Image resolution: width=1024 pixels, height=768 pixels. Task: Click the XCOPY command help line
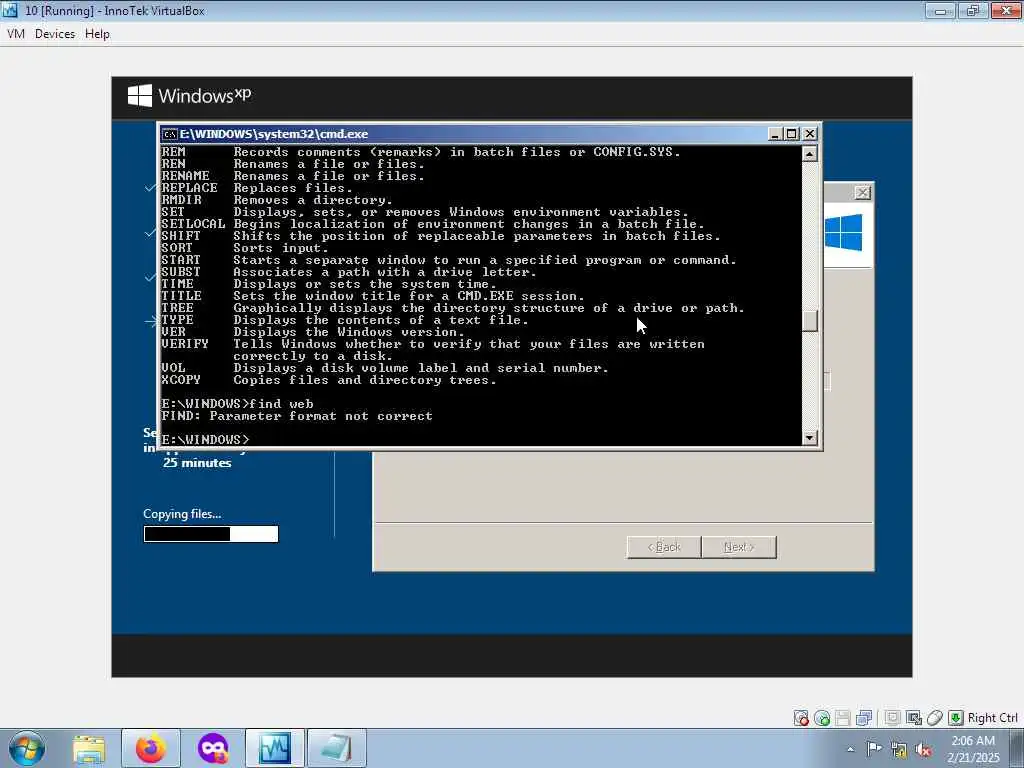click(329, 380)
